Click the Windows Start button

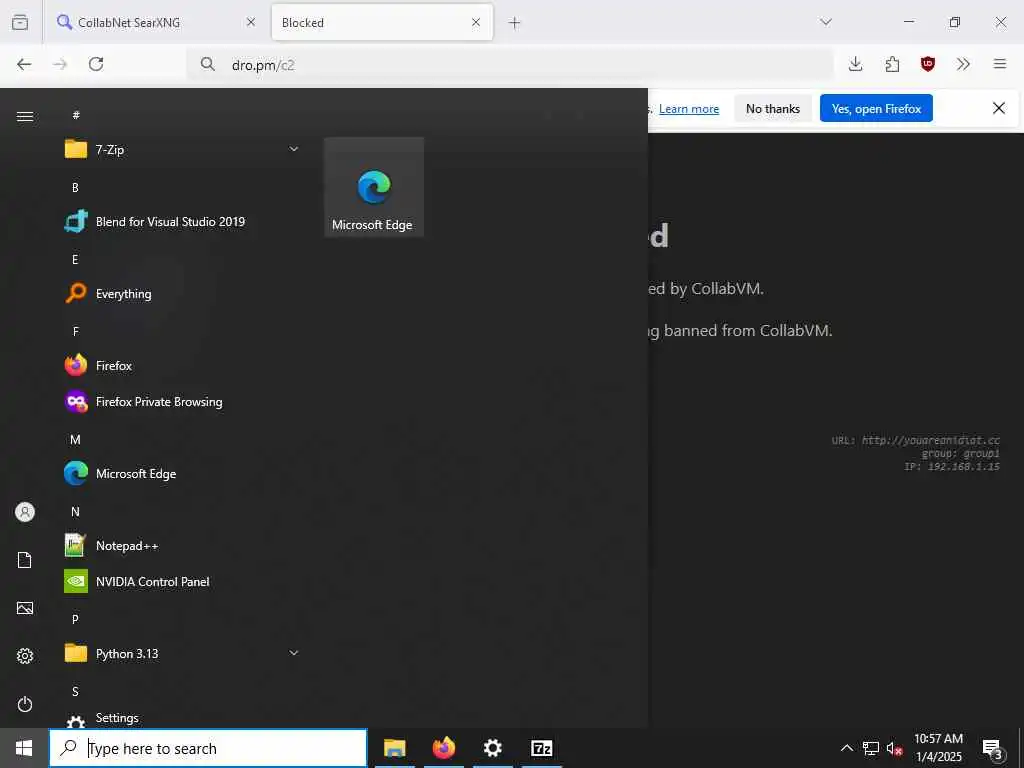click(x=24, y=748)
